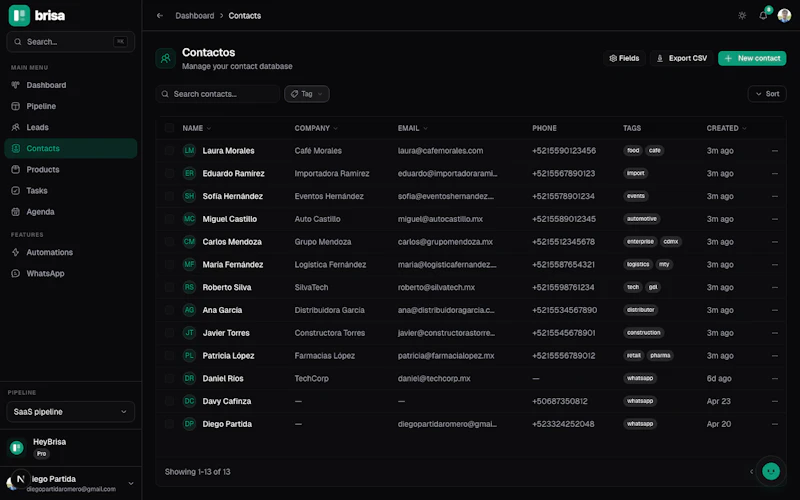Check the Roberto Silva row checkbox
Viewport: 800px width, 500px height.
(x=169, y=287)
